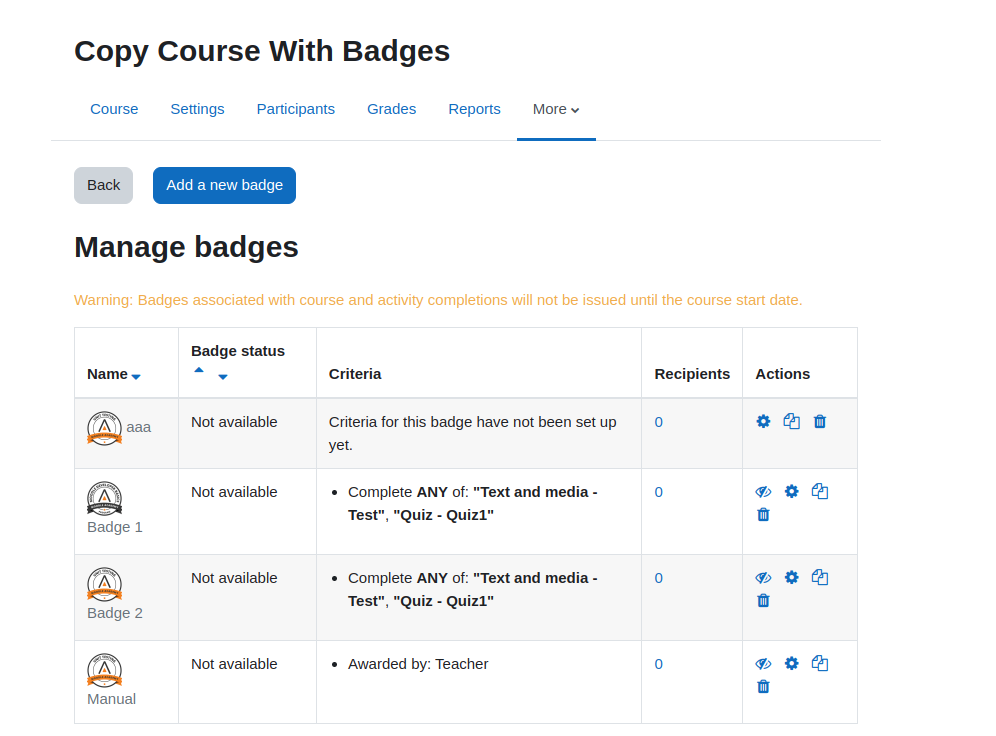
Task: Open the aaa badge link
Action: tap(138, 427)
